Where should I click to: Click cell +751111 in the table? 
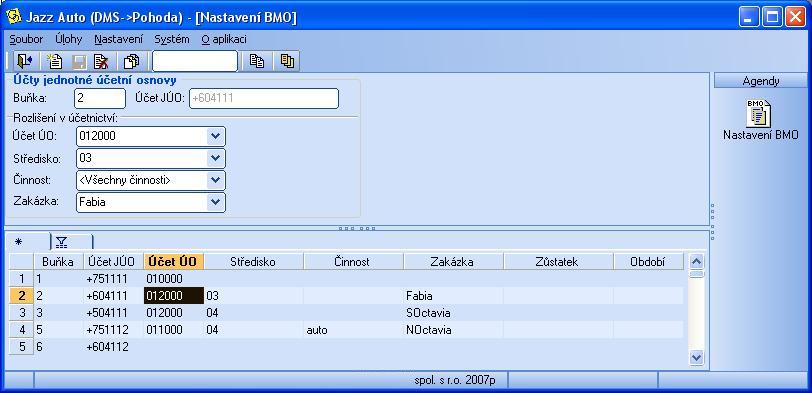pyautogui.click(x=113, y=279)
